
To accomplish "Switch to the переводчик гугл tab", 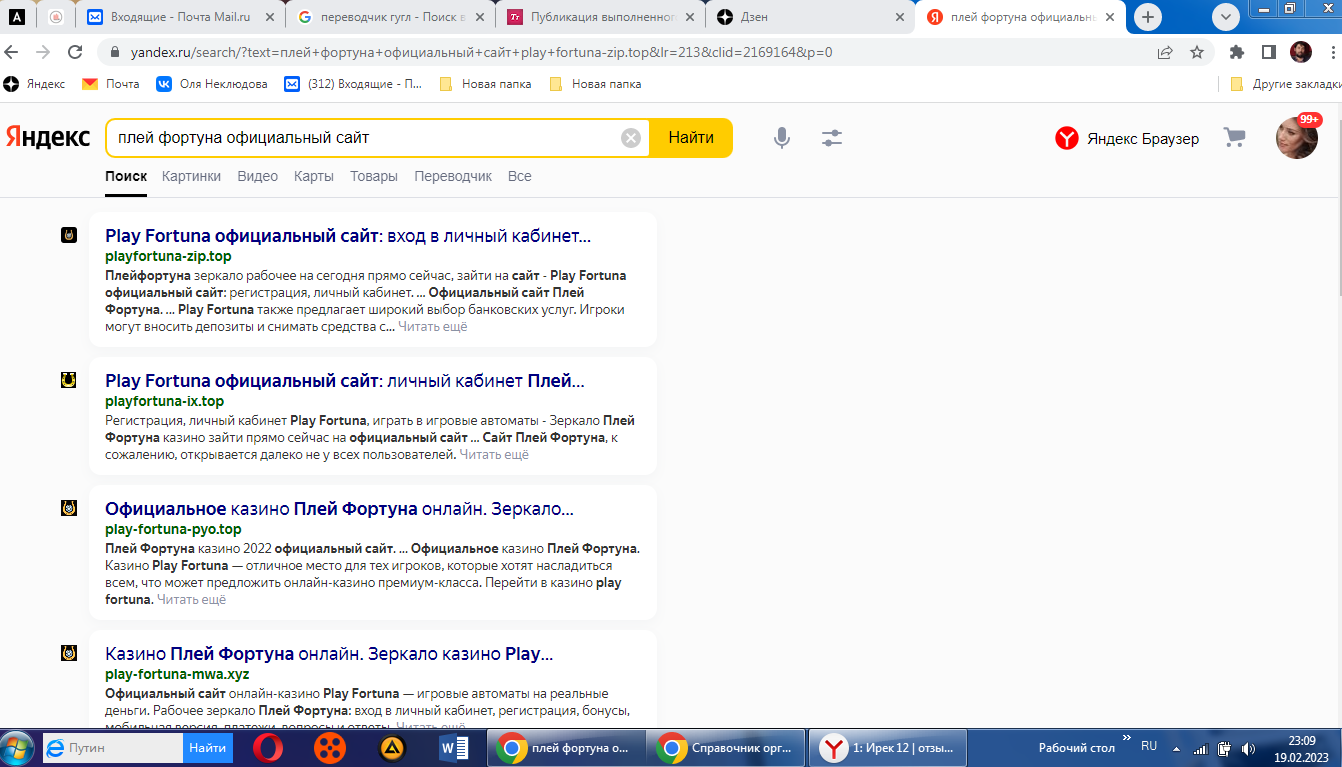I will coord(389,17).
